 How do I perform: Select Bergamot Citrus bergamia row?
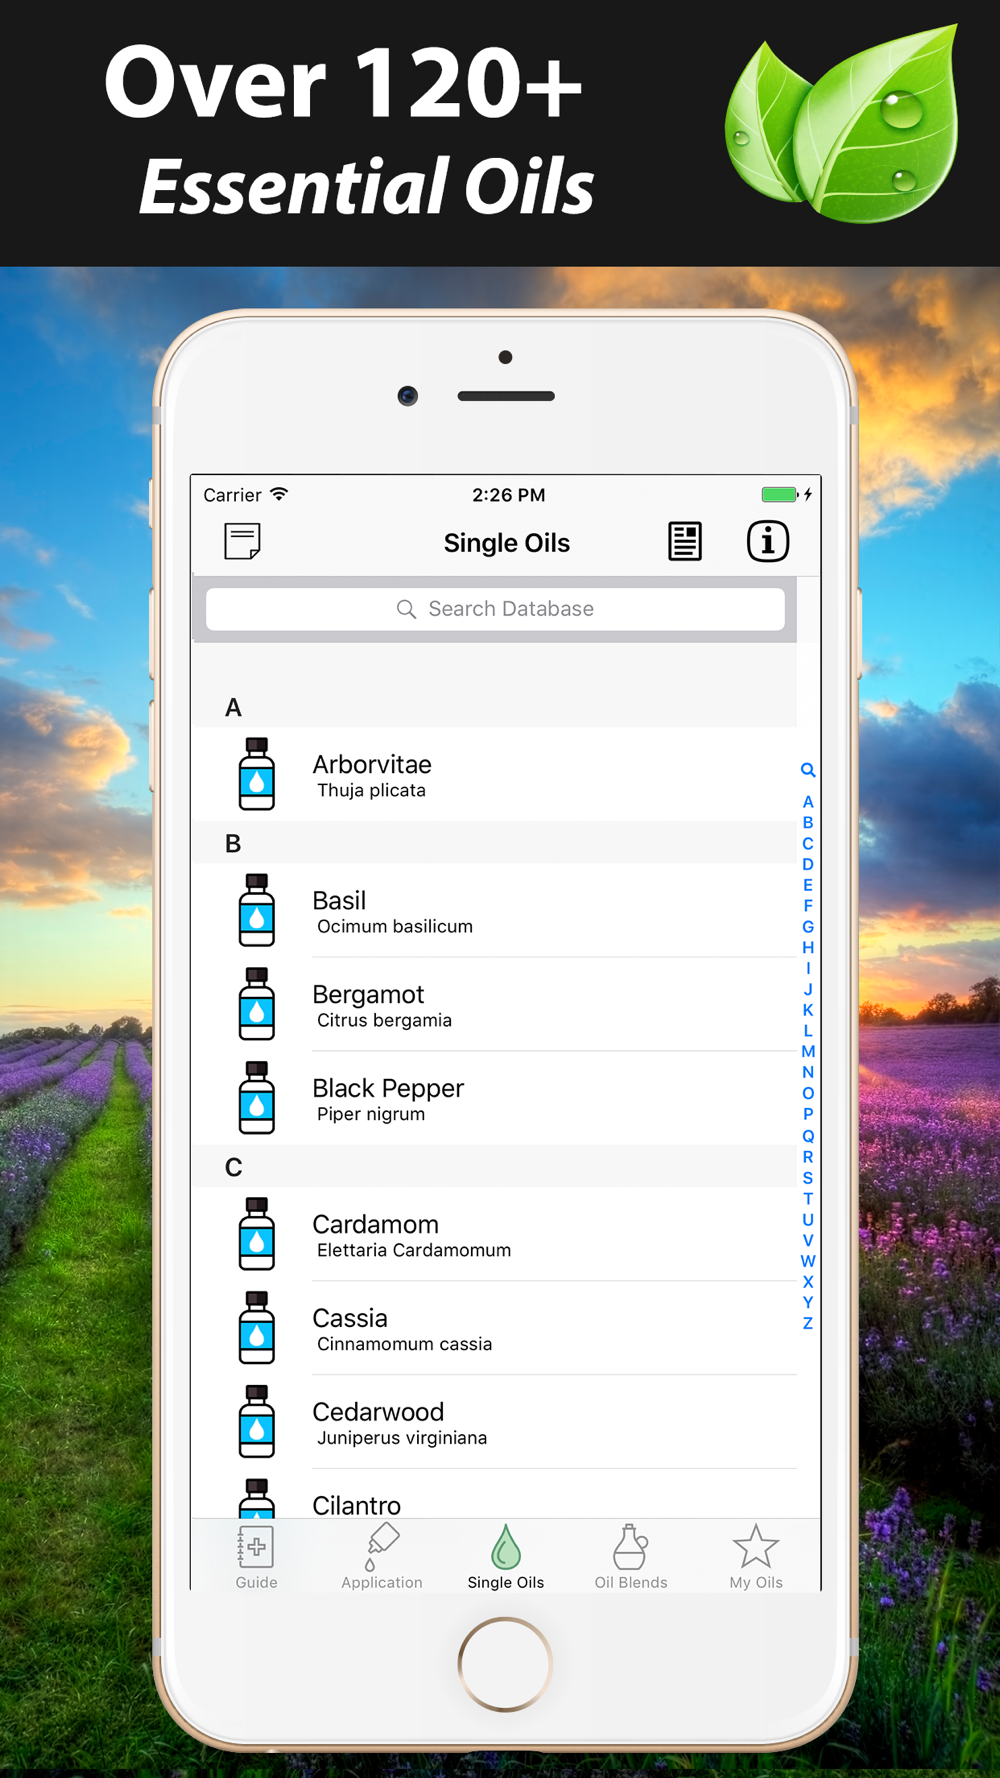pyautogui.click(x=494, y=1004)
